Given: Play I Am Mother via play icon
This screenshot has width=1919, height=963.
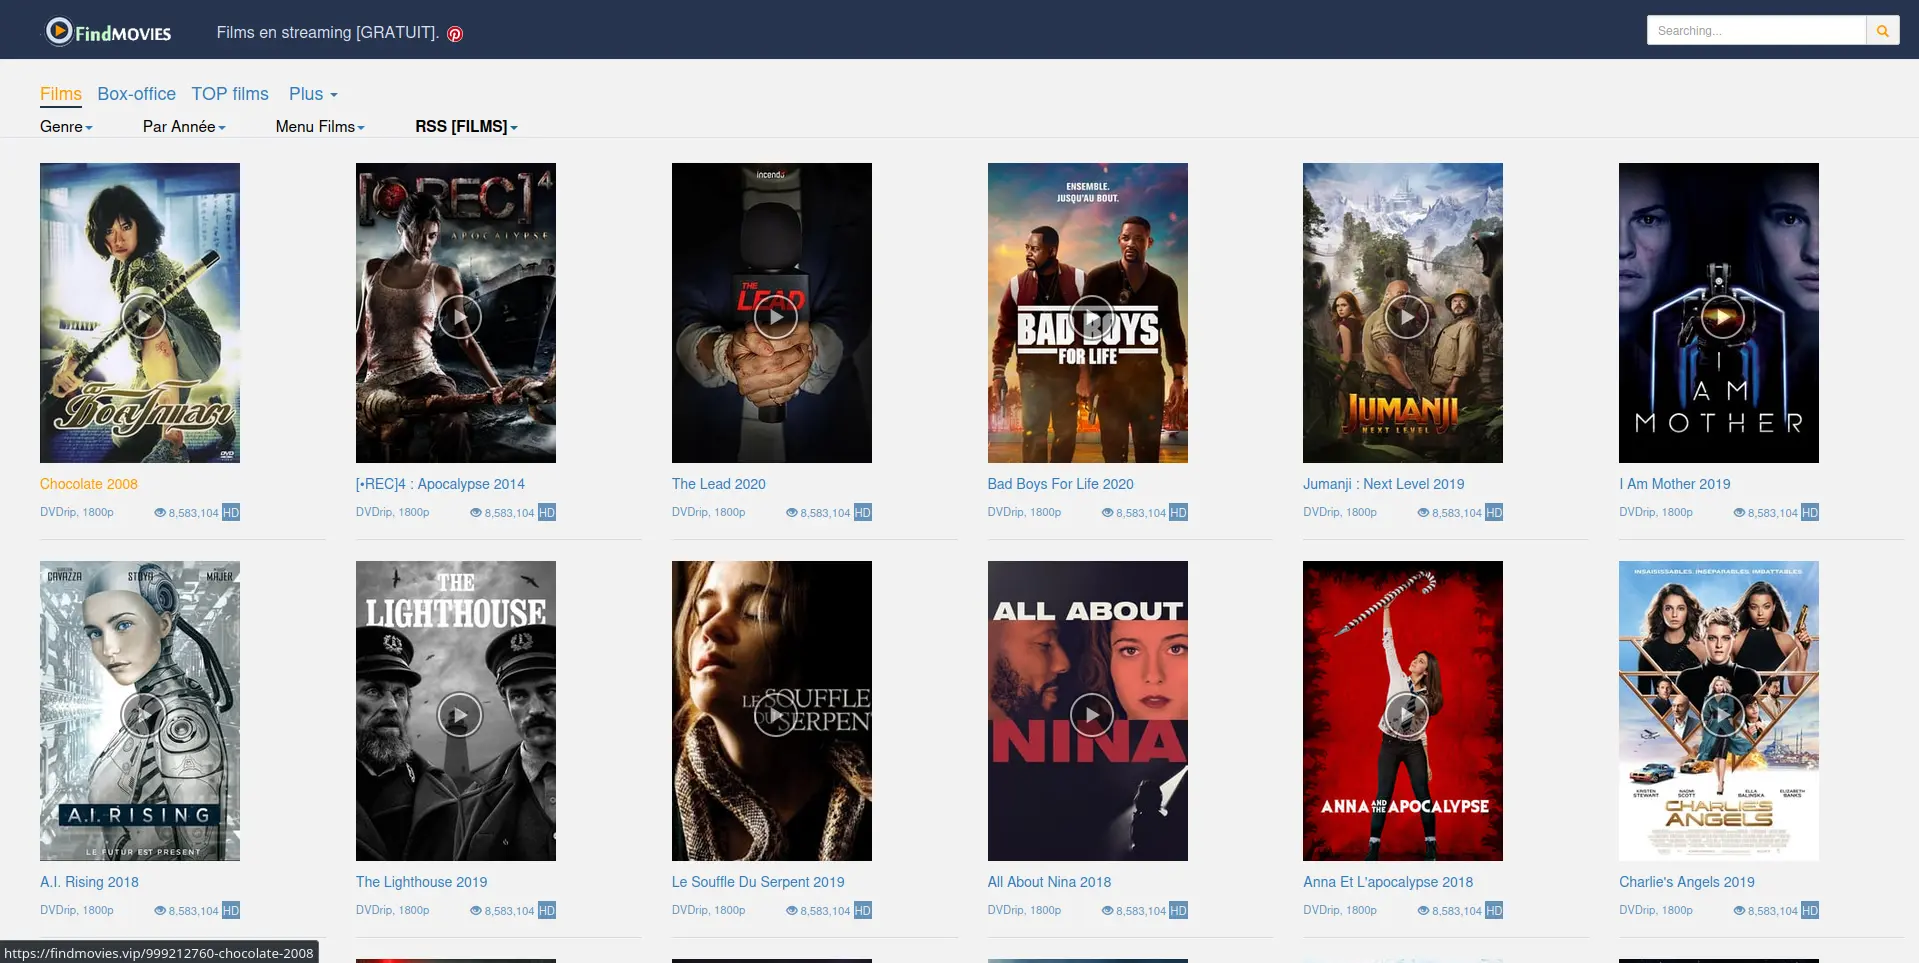Looking at the screenshot, I should (x=1723, y=317).
